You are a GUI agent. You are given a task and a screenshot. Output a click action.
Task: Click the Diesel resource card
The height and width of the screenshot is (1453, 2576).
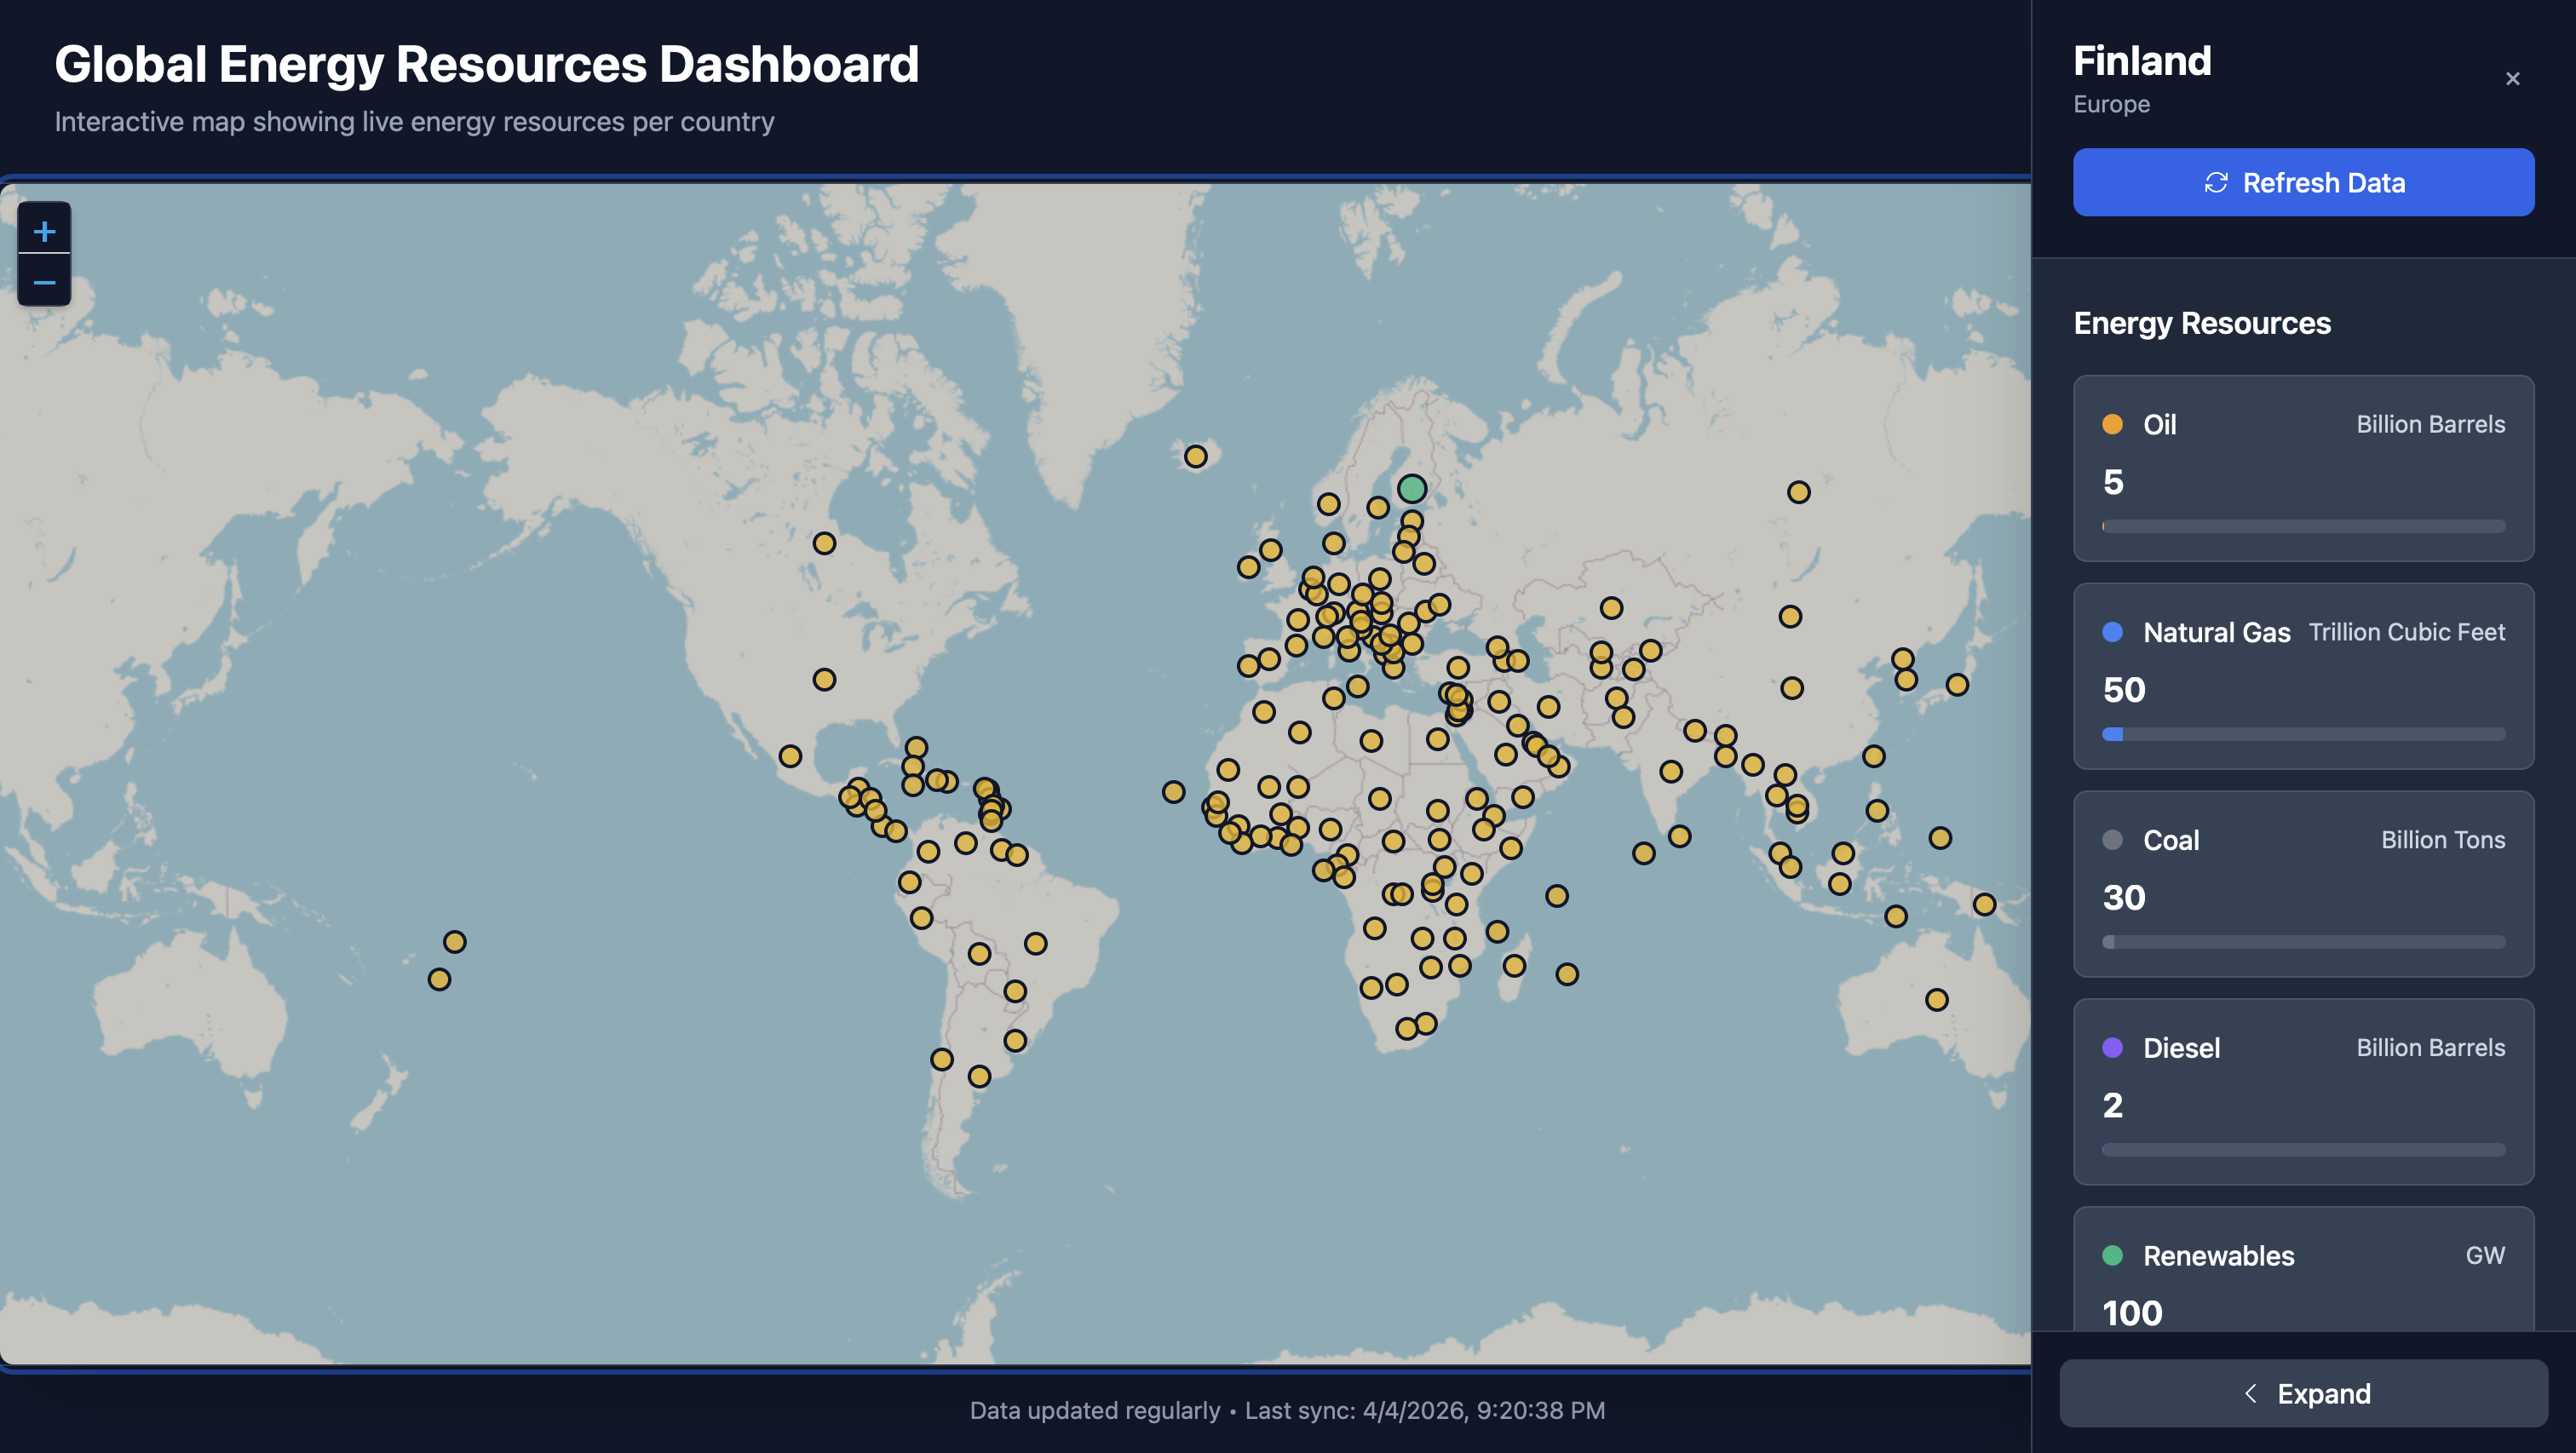[x=2303, y=1091]
